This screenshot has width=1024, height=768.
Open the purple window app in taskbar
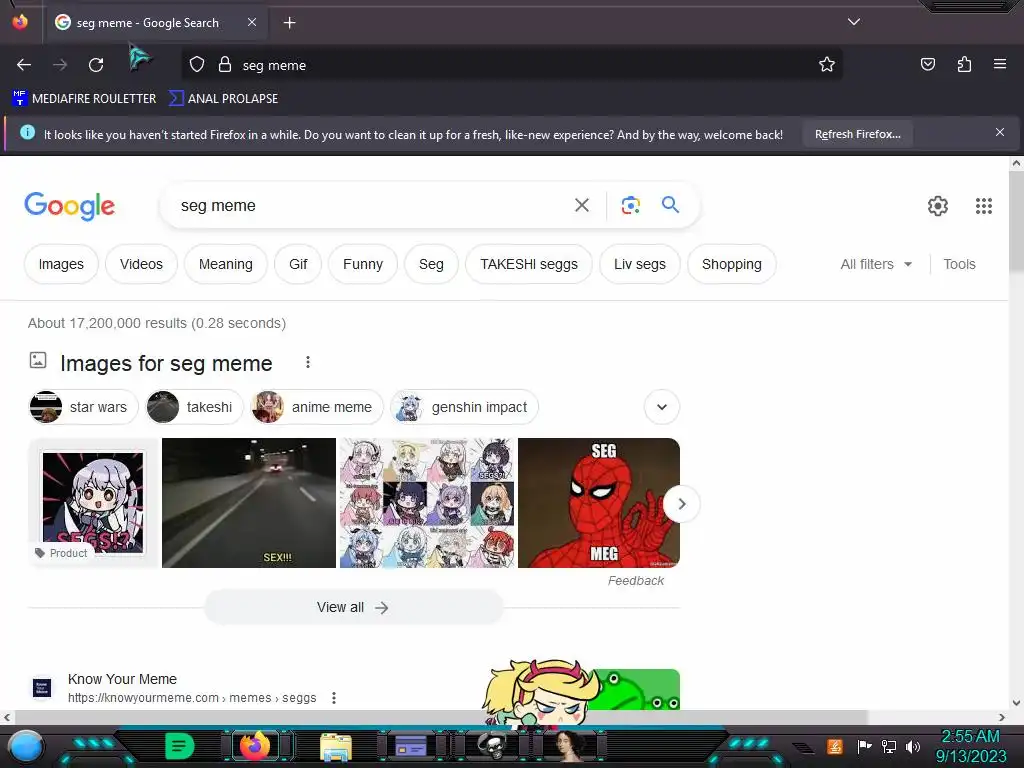coord(411,746)
